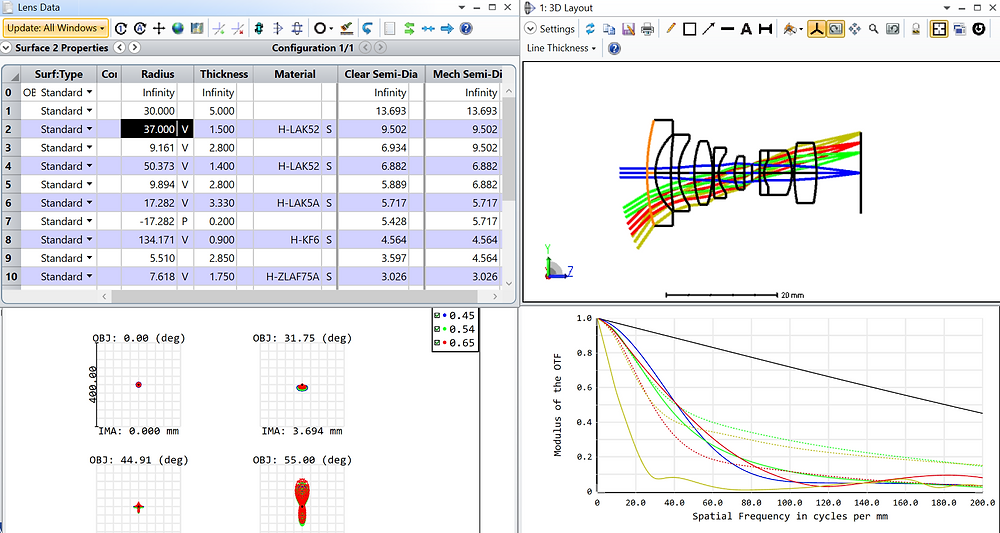Click the plus crosshair icon in Lens Data toolbar

point(159,28)
